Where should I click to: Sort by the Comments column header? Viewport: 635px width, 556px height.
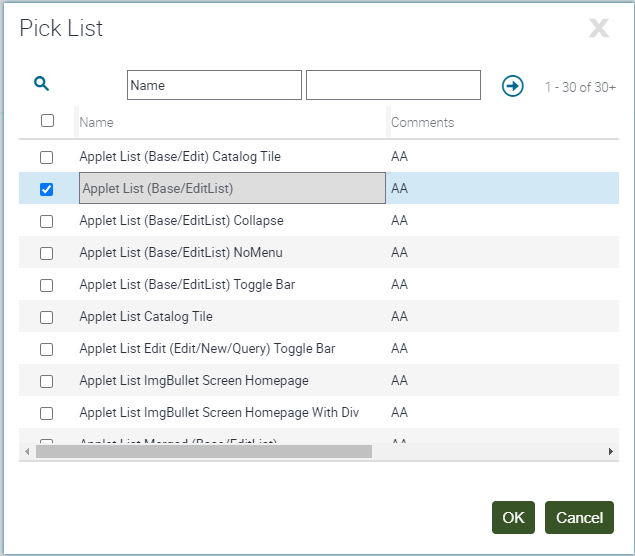tap(422, 122)
